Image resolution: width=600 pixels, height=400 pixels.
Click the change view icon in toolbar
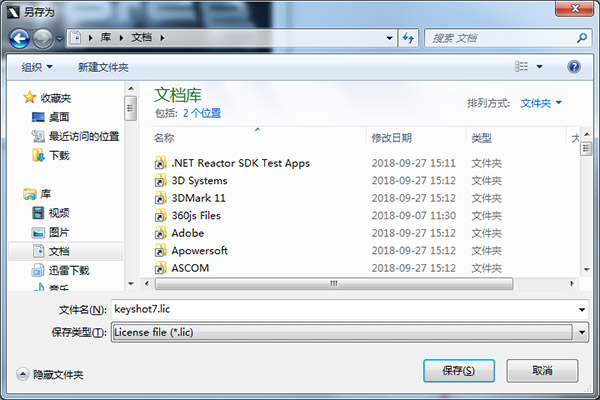521,67
